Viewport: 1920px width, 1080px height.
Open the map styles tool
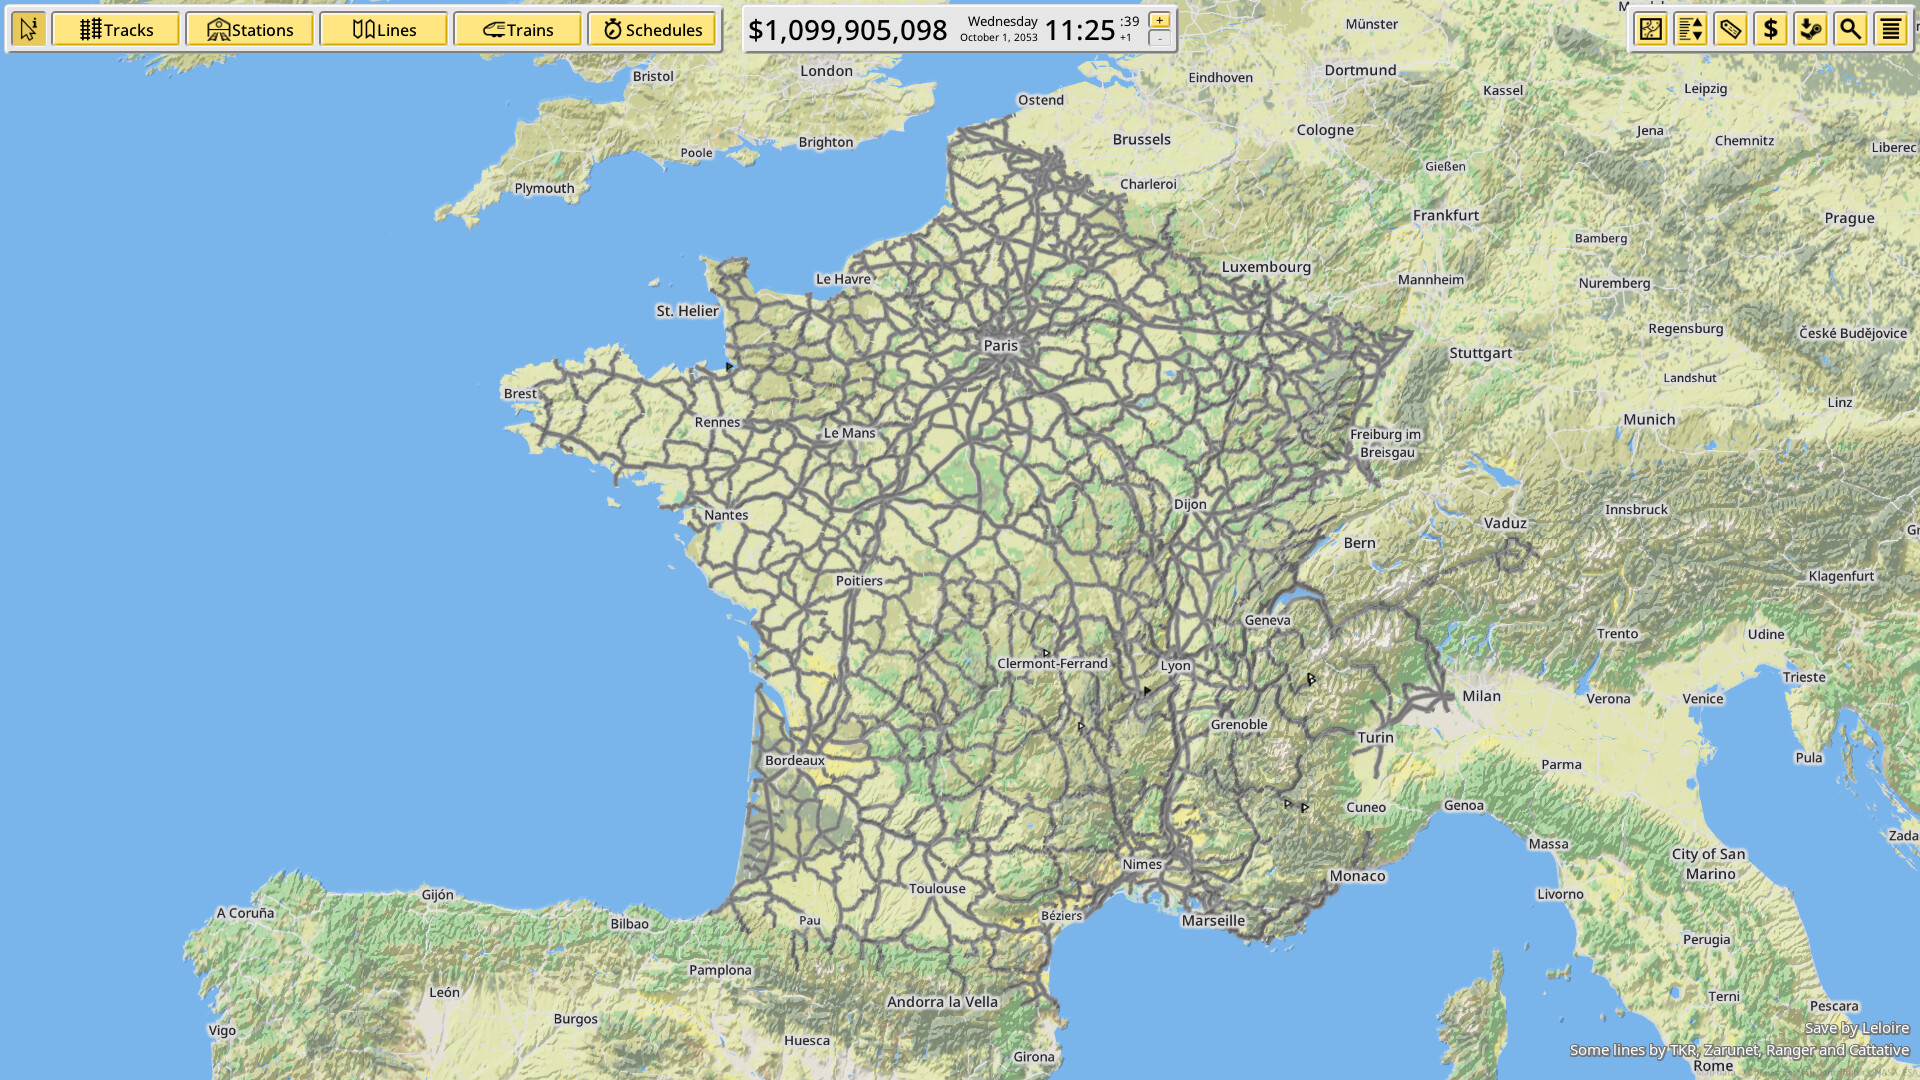(x=1650, y=29)
